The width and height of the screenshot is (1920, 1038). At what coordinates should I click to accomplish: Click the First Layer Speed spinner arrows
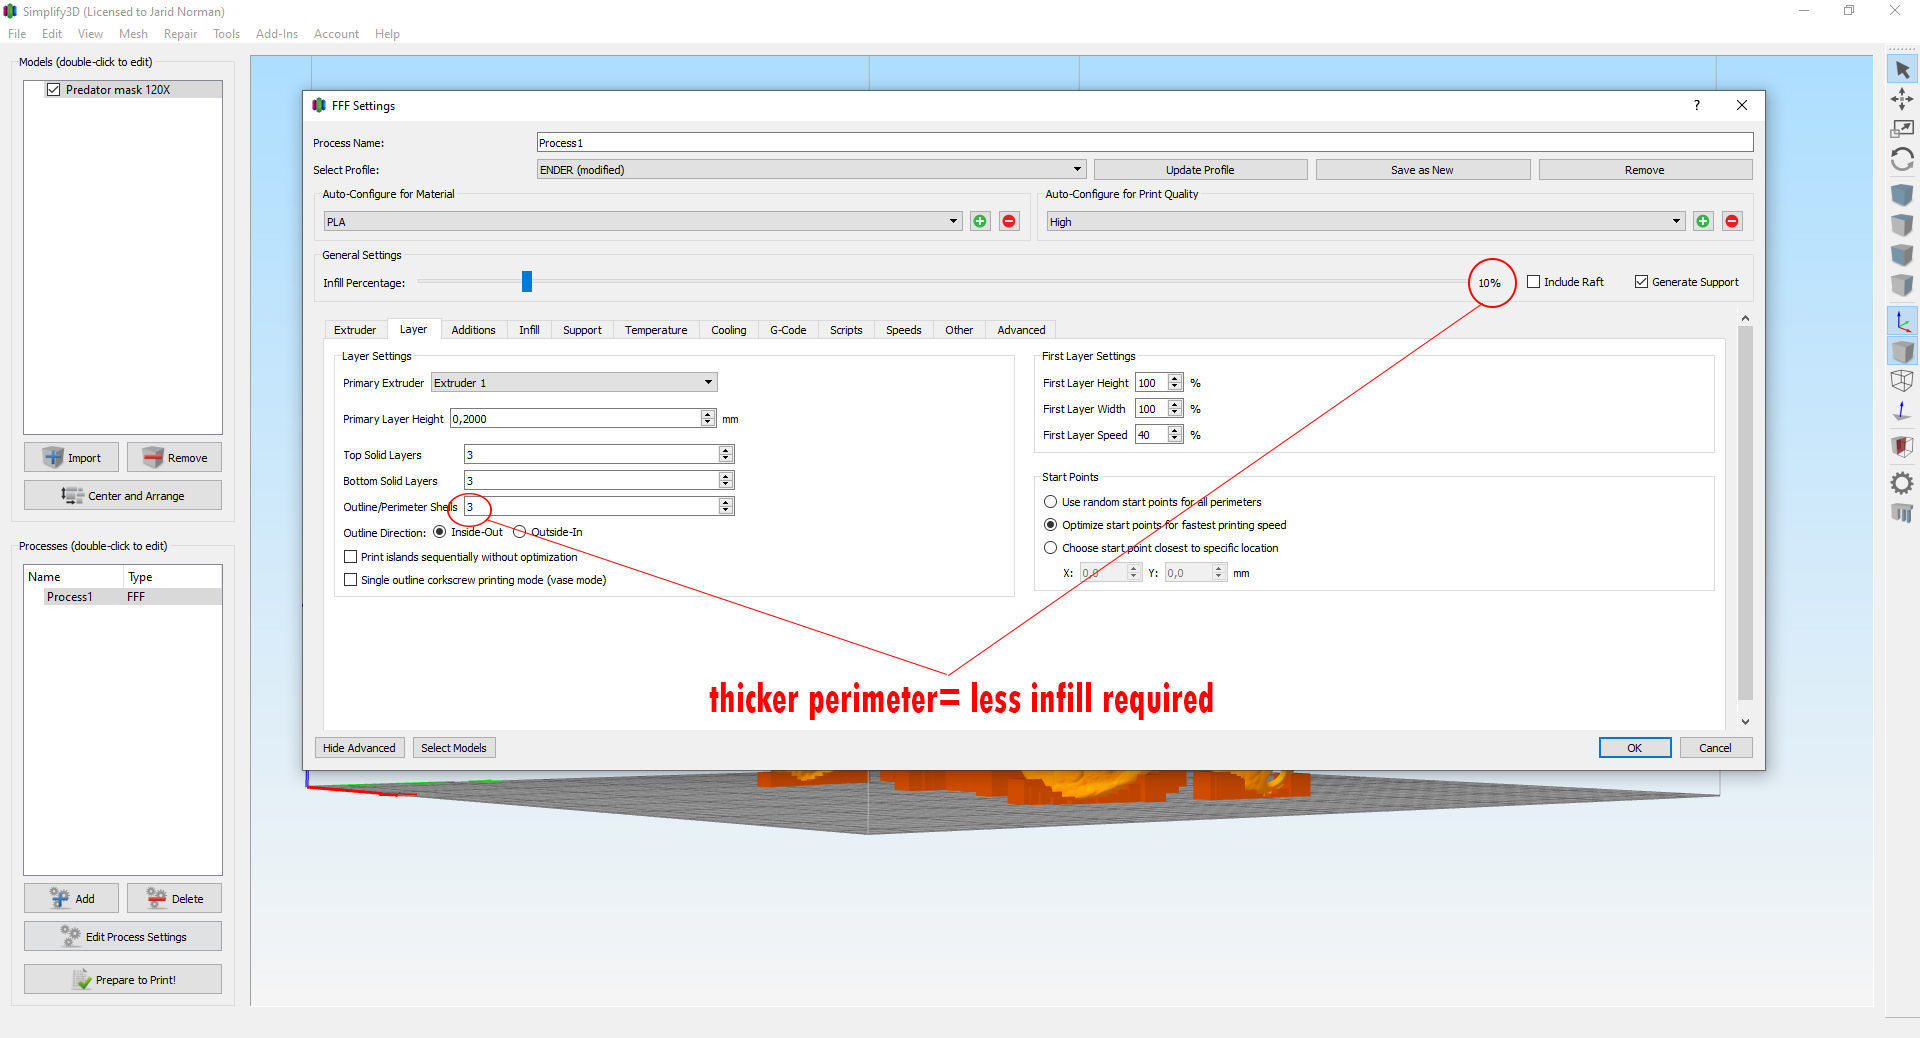[x=1175, y=435]
